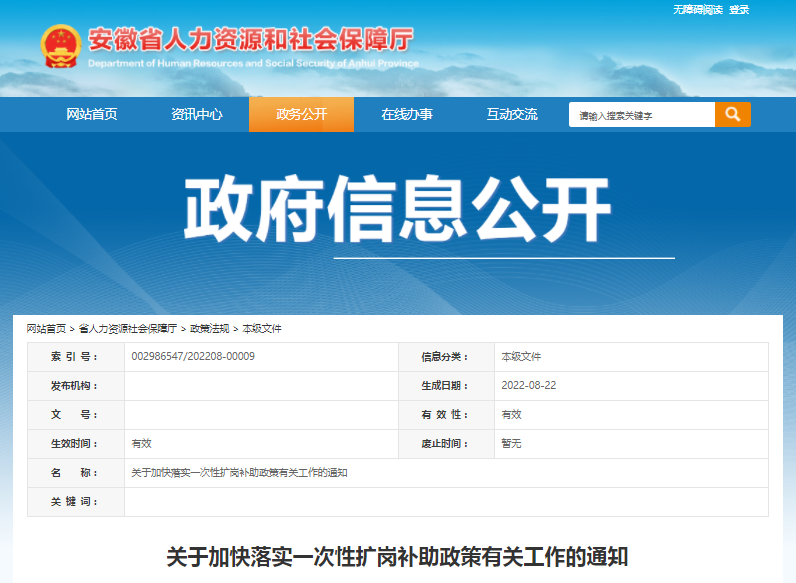Open the 在线办事 navigation item

[x=407, y=114]
